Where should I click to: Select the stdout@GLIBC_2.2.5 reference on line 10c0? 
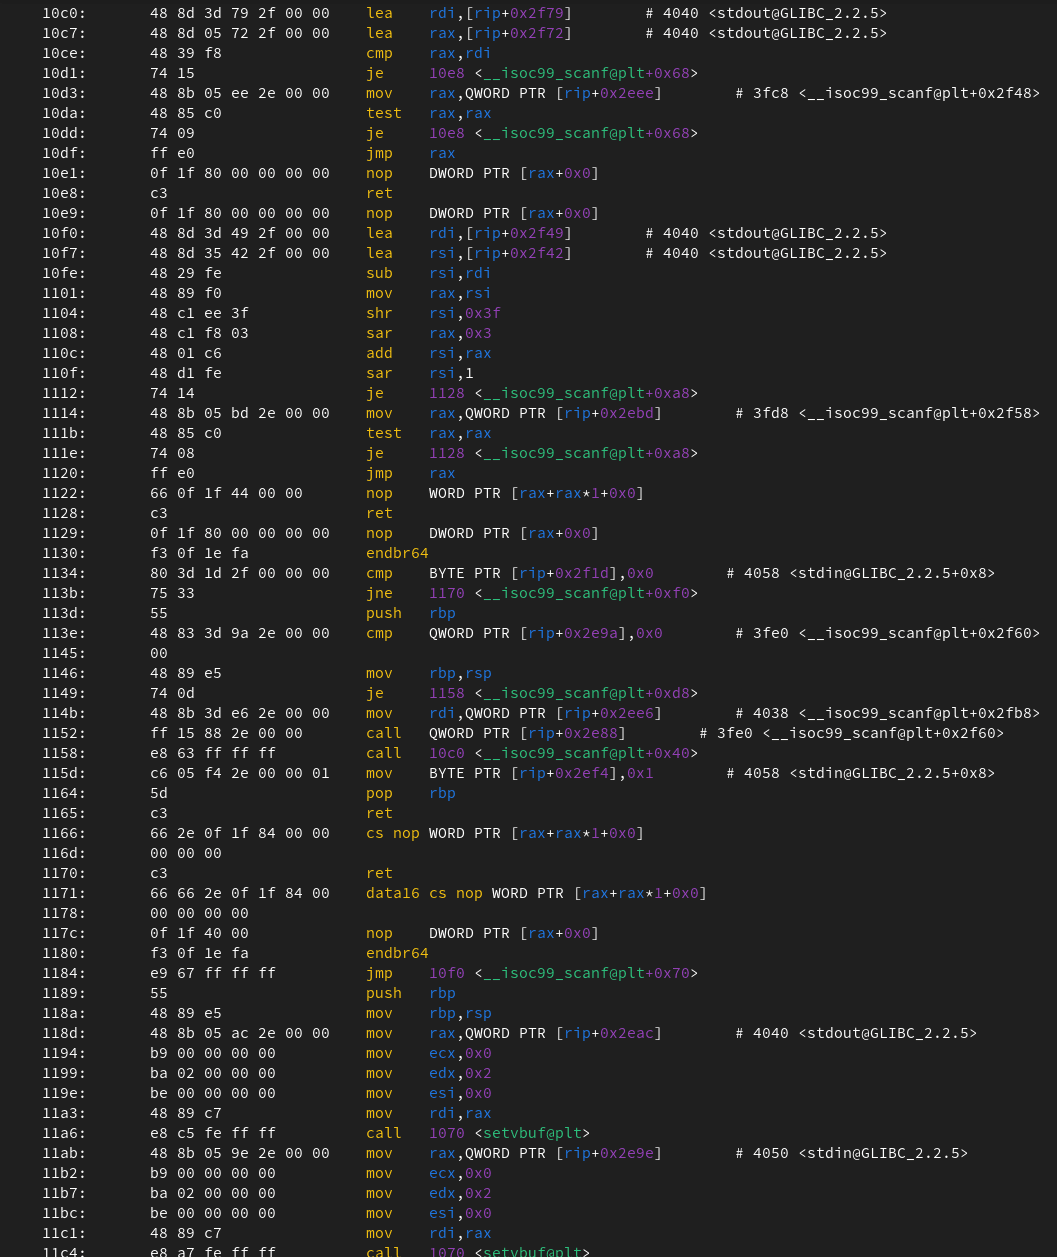coord(797,13)
